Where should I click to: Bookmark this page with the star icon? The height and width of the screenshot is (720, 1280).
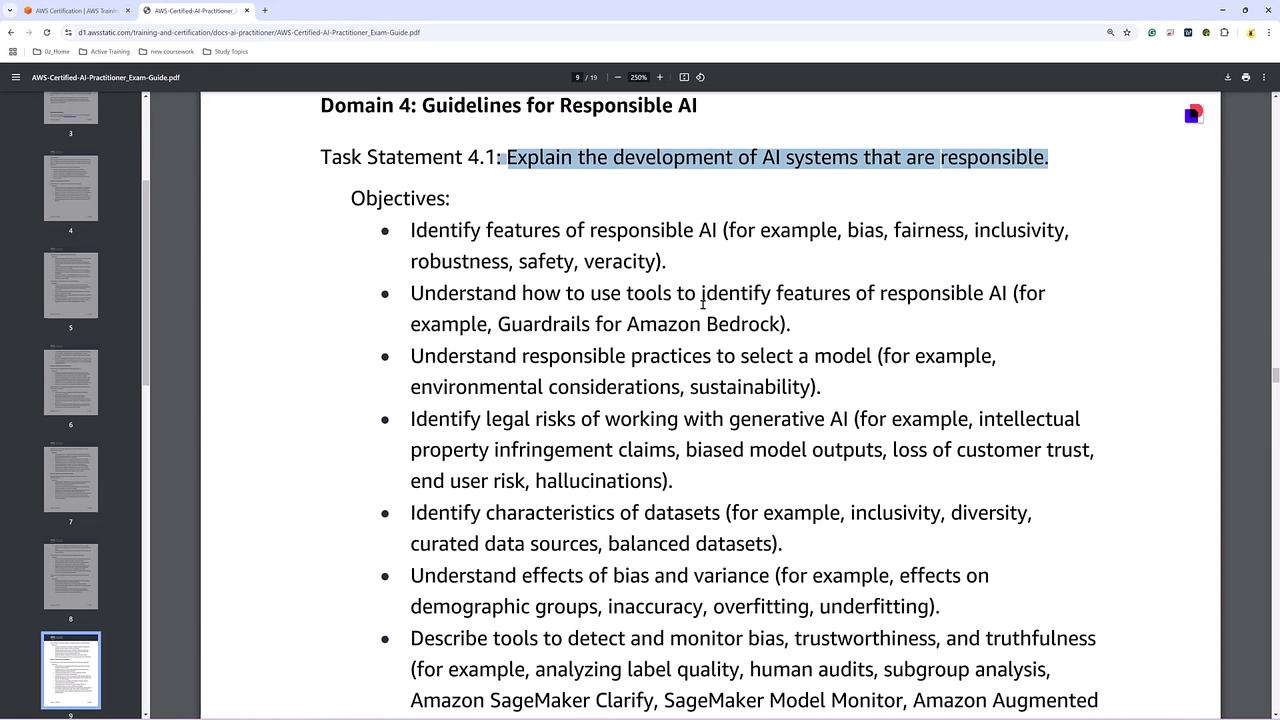click(1127, 32)
